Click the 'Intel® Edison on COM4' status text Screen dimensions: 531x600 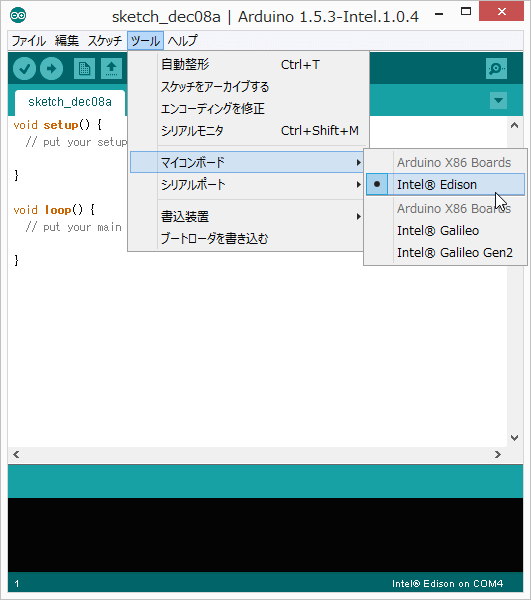click(447, 584)
